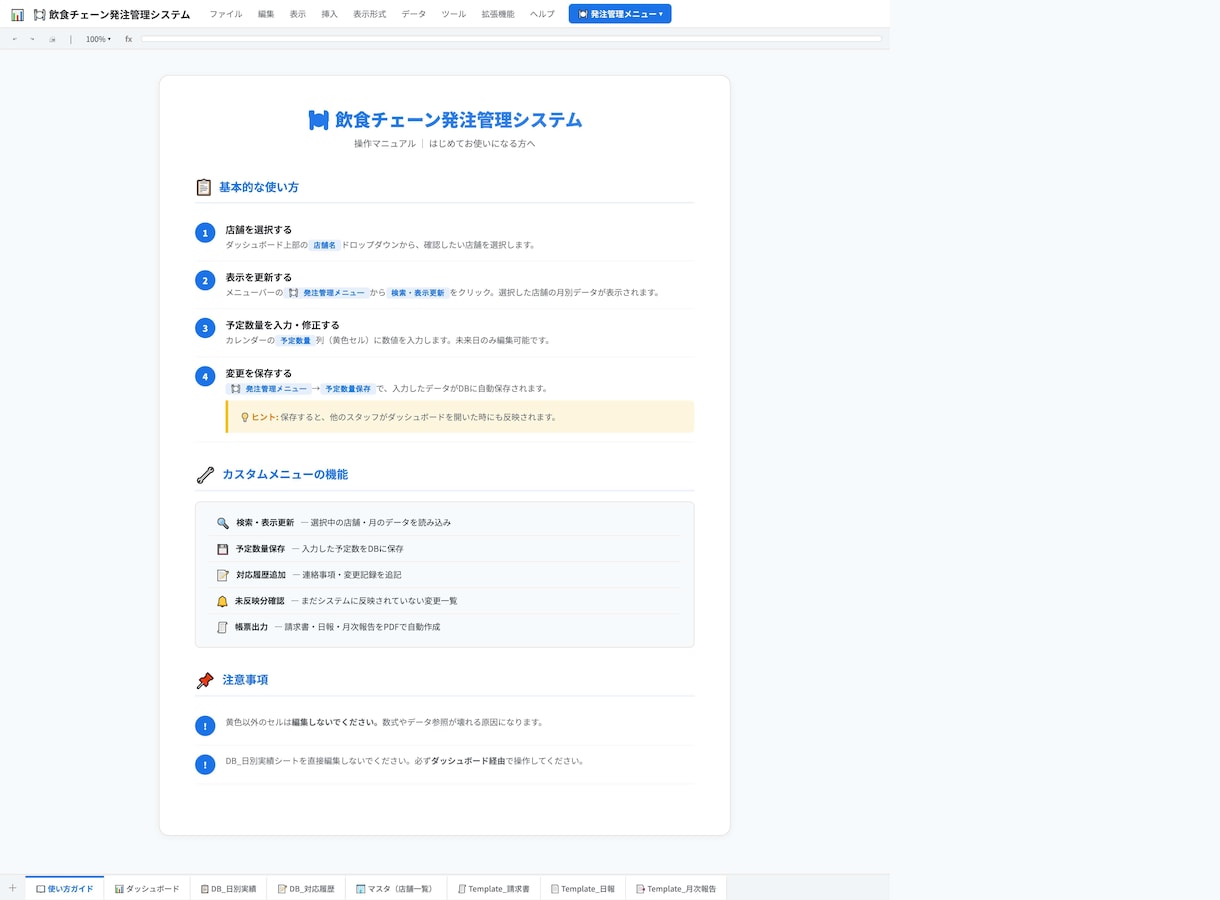Click the exclamation icon beside 黄色以外のセル warning
The image size is (1220, 900).
pyautogui.click(x=205, y=726)
